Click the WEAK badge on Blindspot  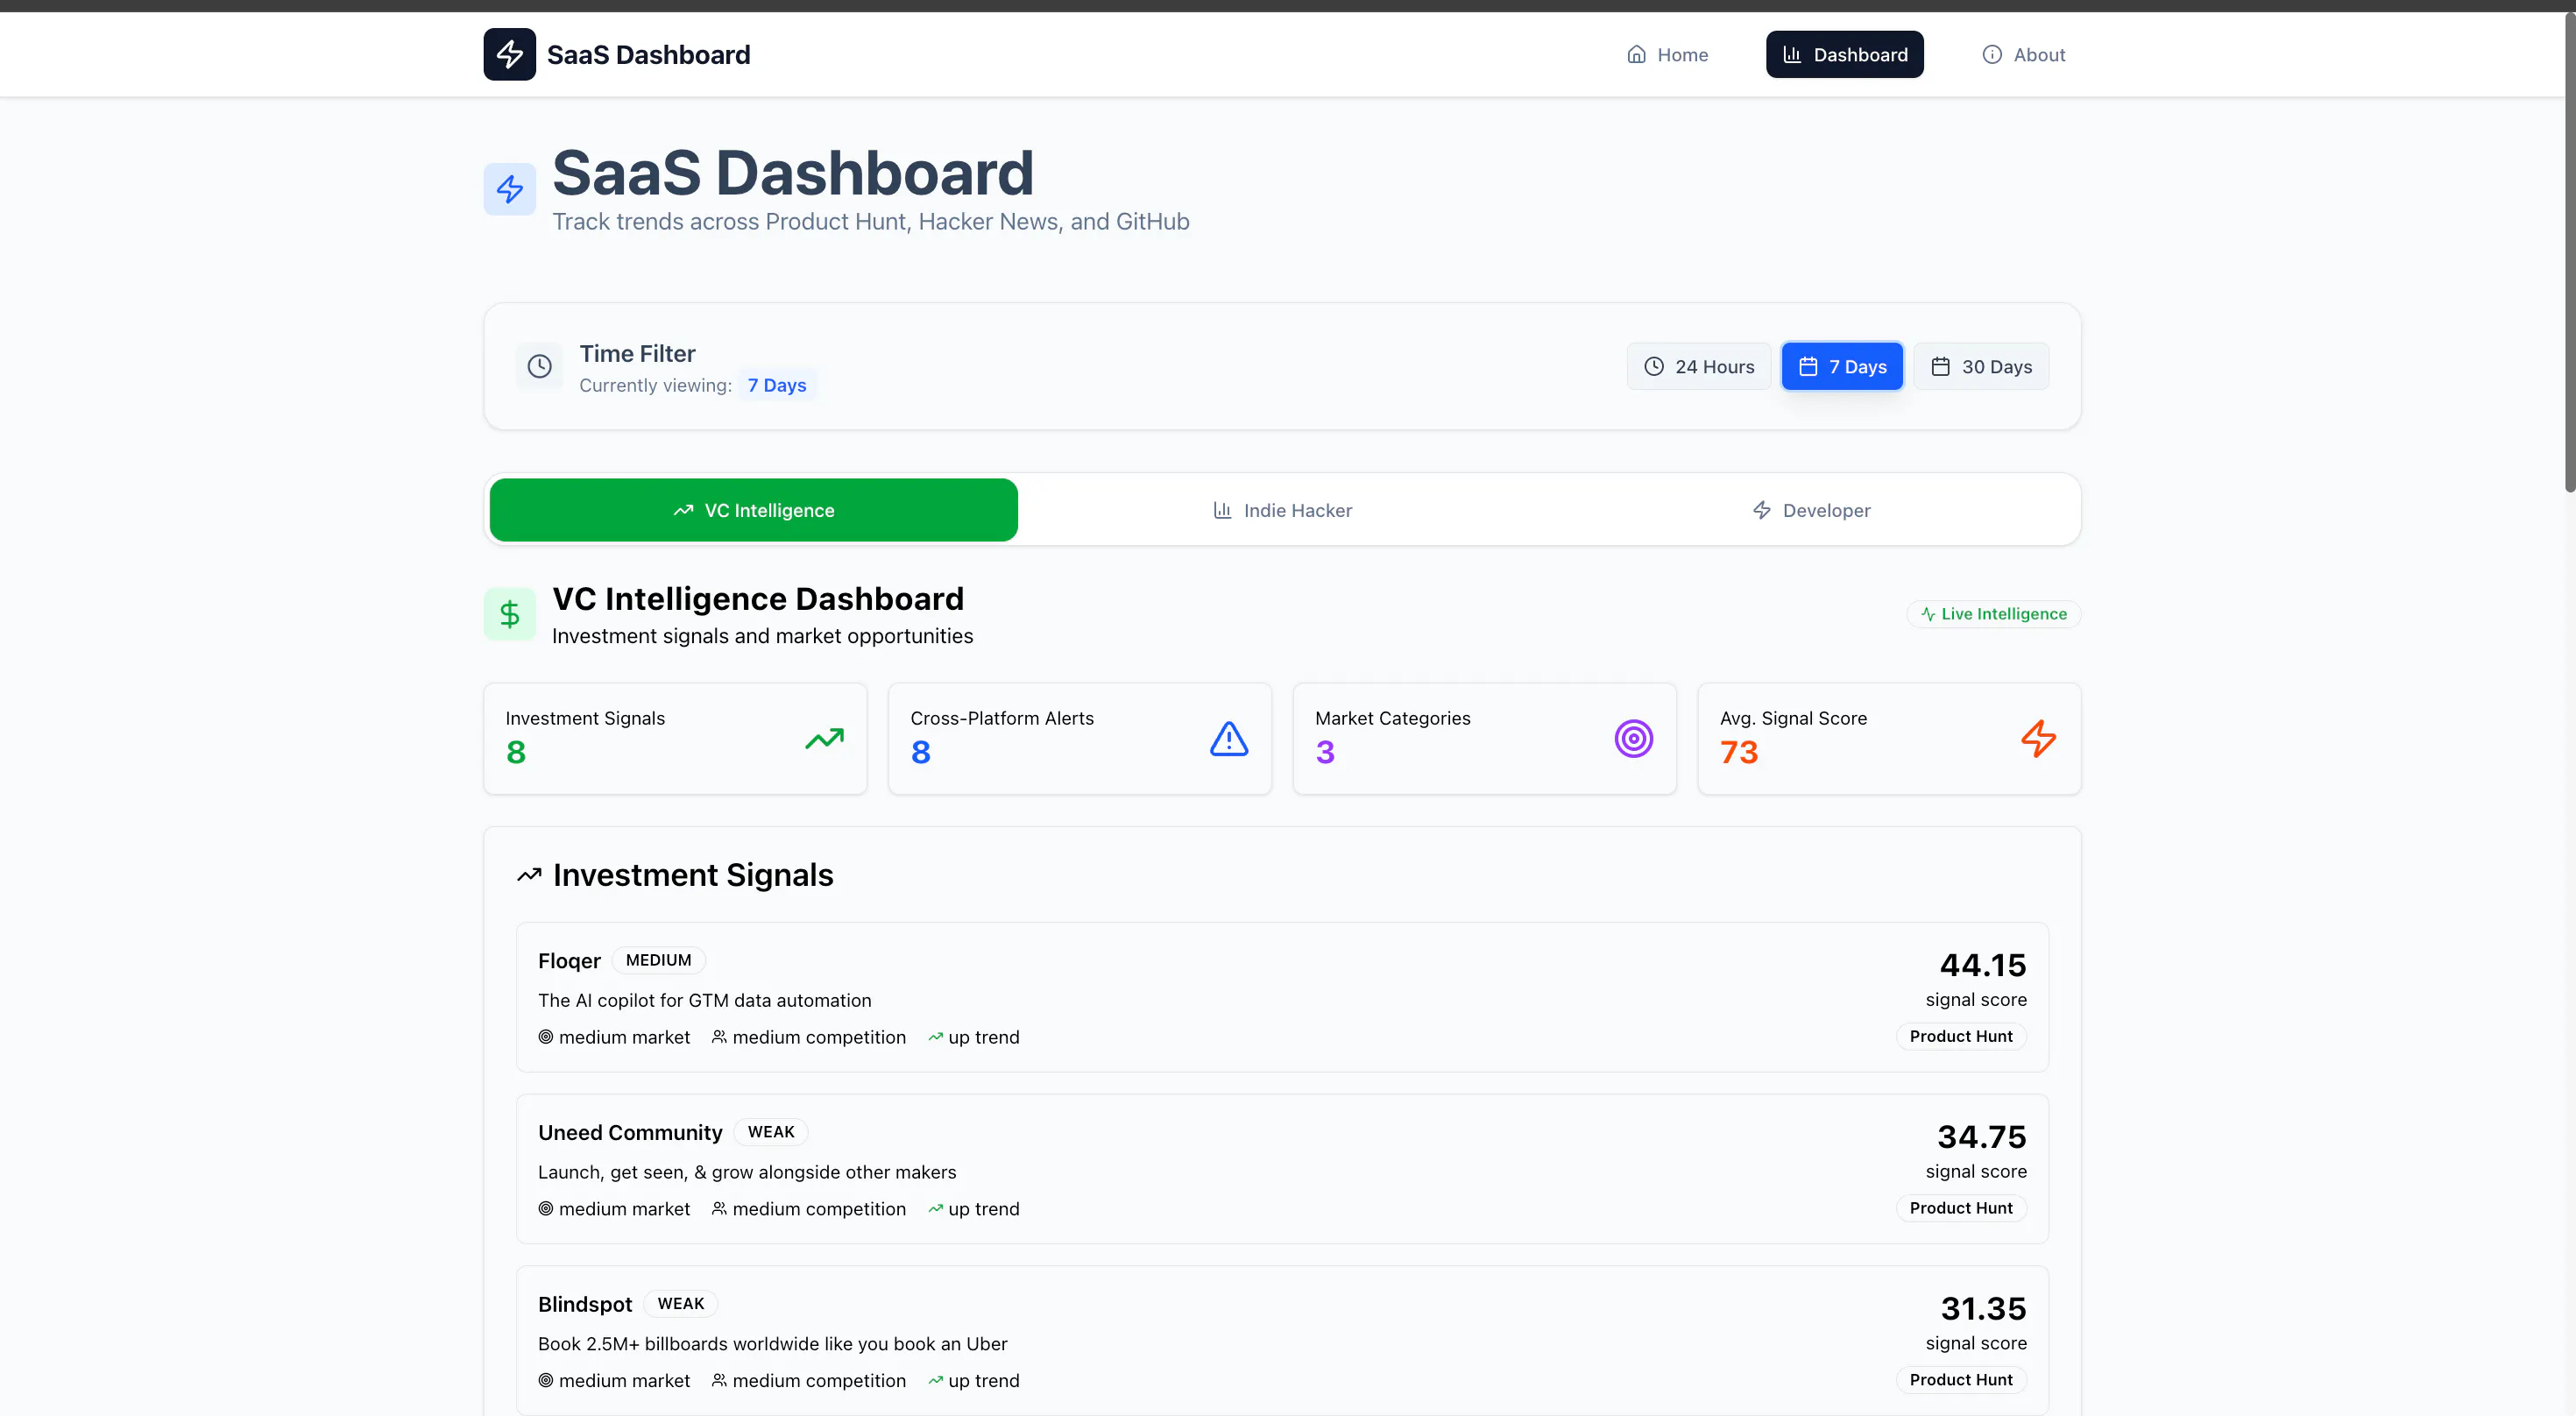click(681, 1304)
